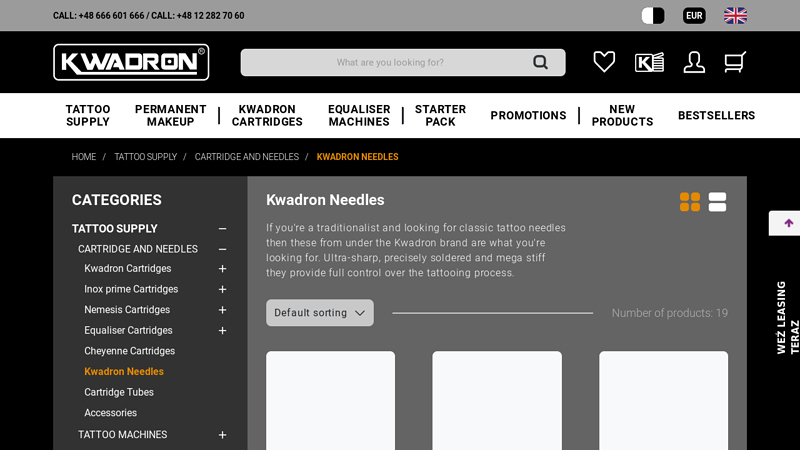
Task: Switch to list view layout
Action: pos(717,202)
